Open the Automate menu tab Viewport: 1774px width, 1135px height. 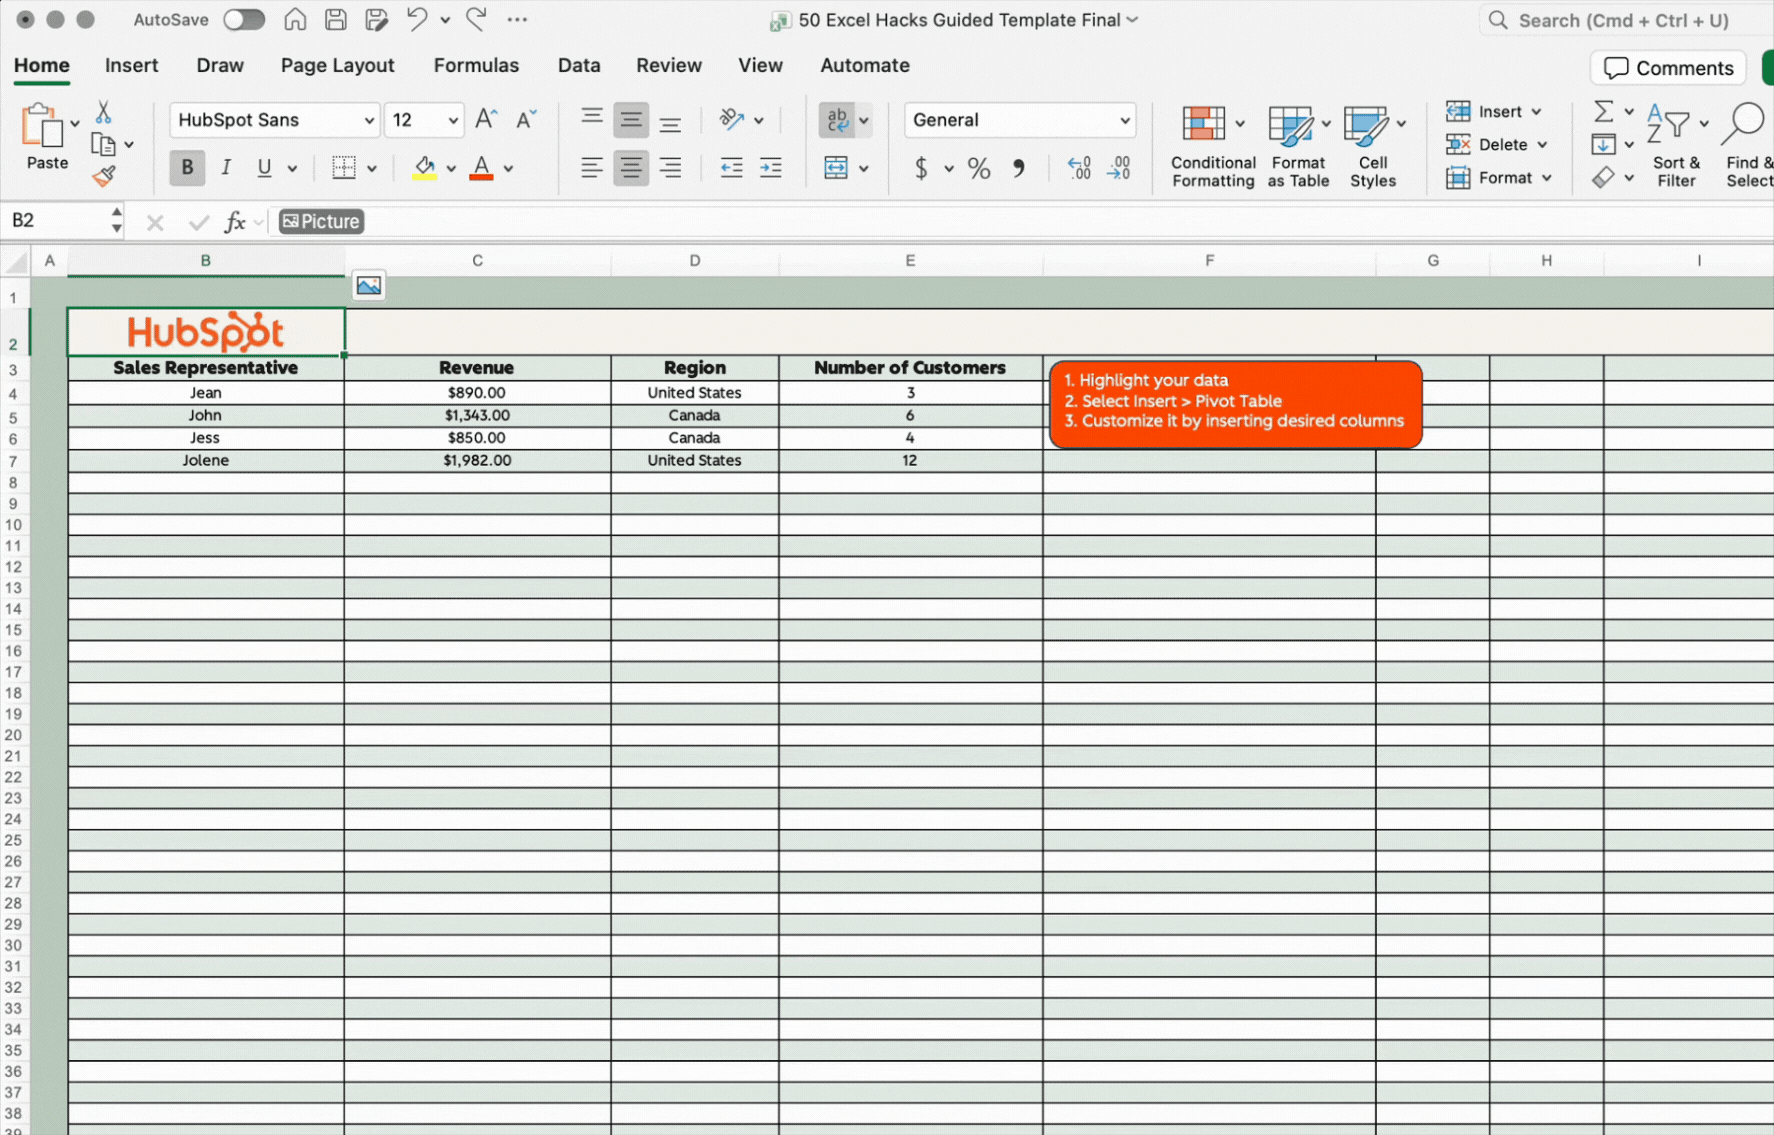point(863,65)
